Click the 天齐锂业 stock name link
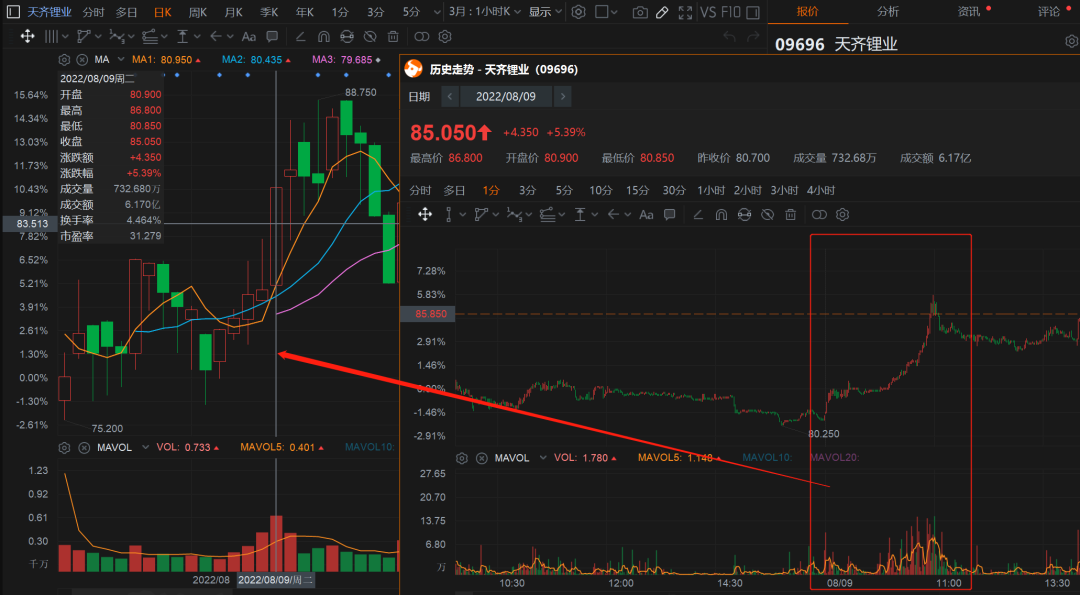Image resolution: width=1080 pixels, height=595 pixels. 49,12
